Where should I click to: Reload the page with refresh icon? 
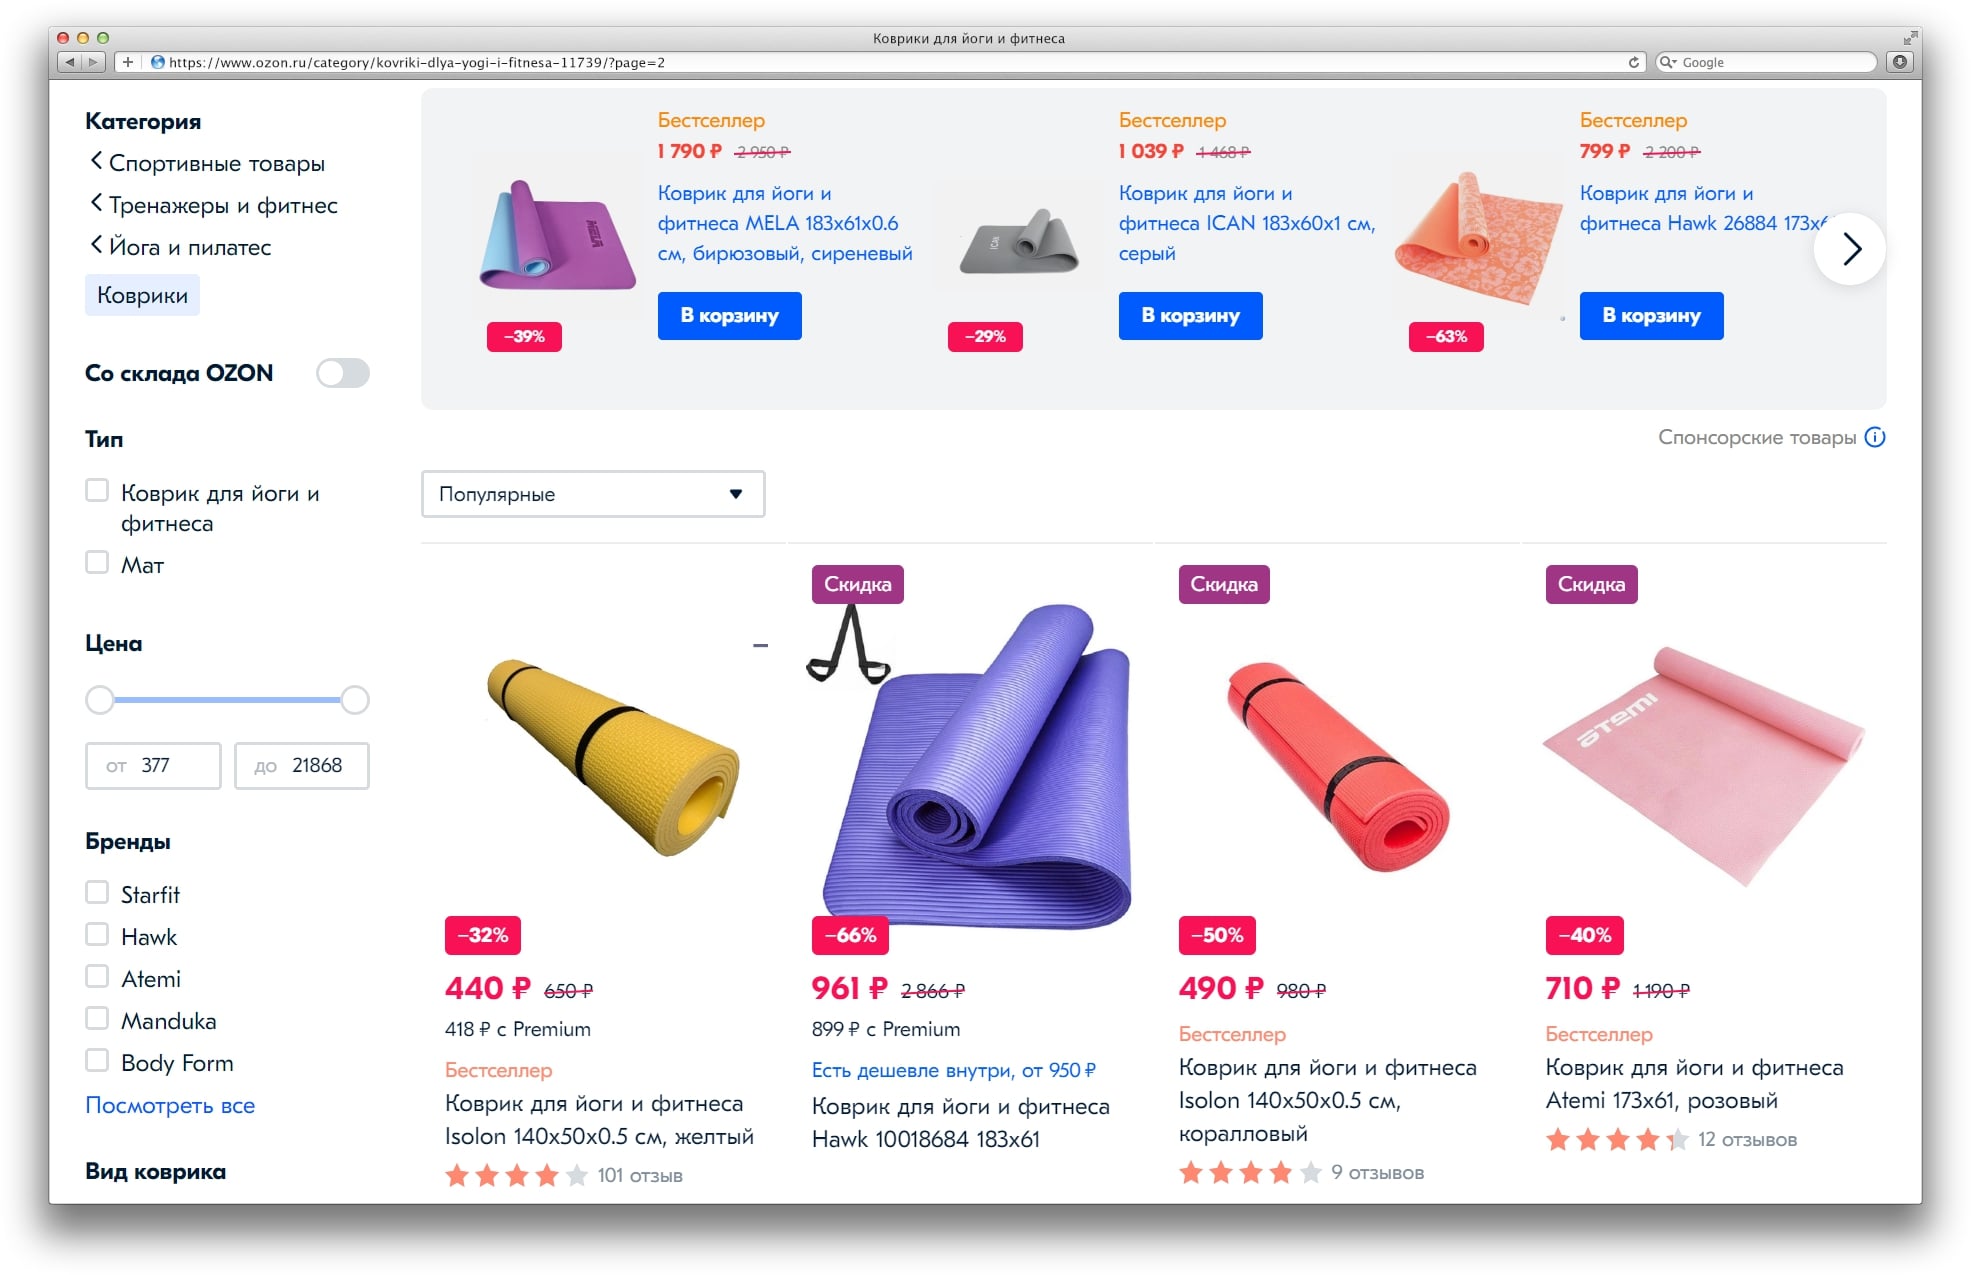click(1634, 62)
